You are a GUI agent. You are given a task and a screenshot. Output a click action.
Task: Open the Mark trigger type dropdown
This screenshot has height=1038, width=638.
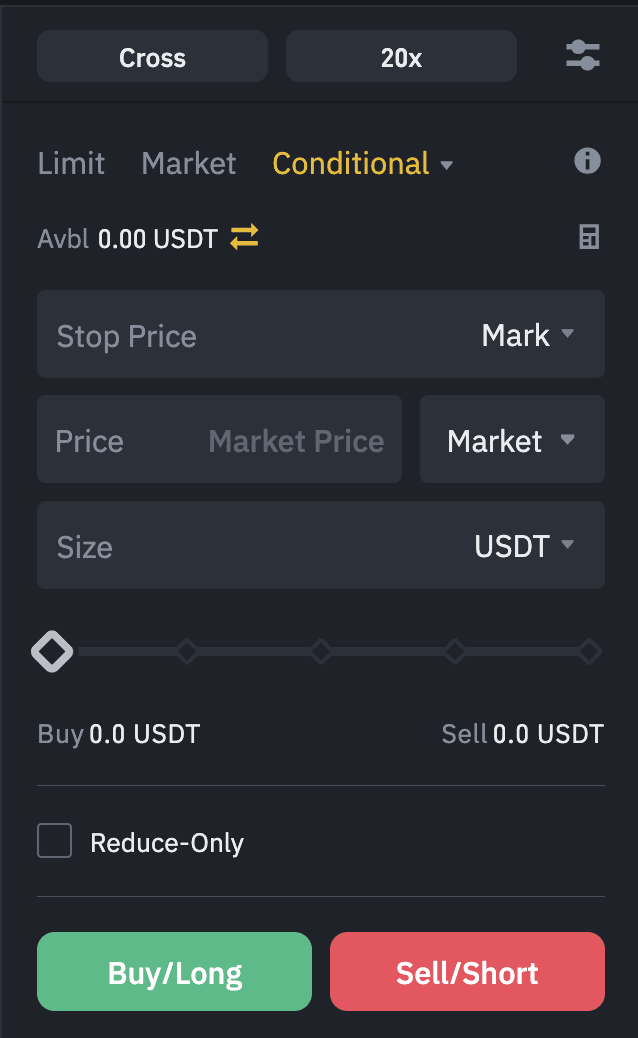[528, 335]
